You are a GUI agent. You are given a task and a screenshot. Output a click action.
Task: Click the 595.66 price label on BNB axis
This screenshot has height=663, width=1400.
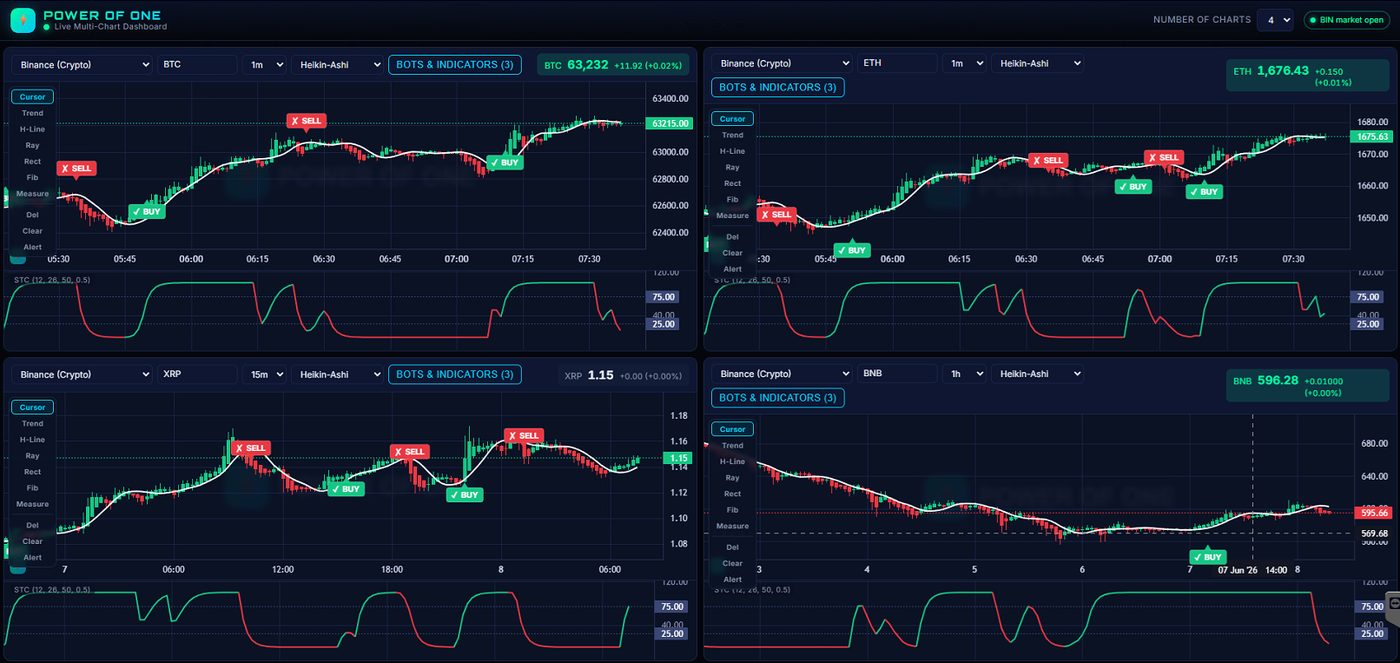click(1372, 512)
